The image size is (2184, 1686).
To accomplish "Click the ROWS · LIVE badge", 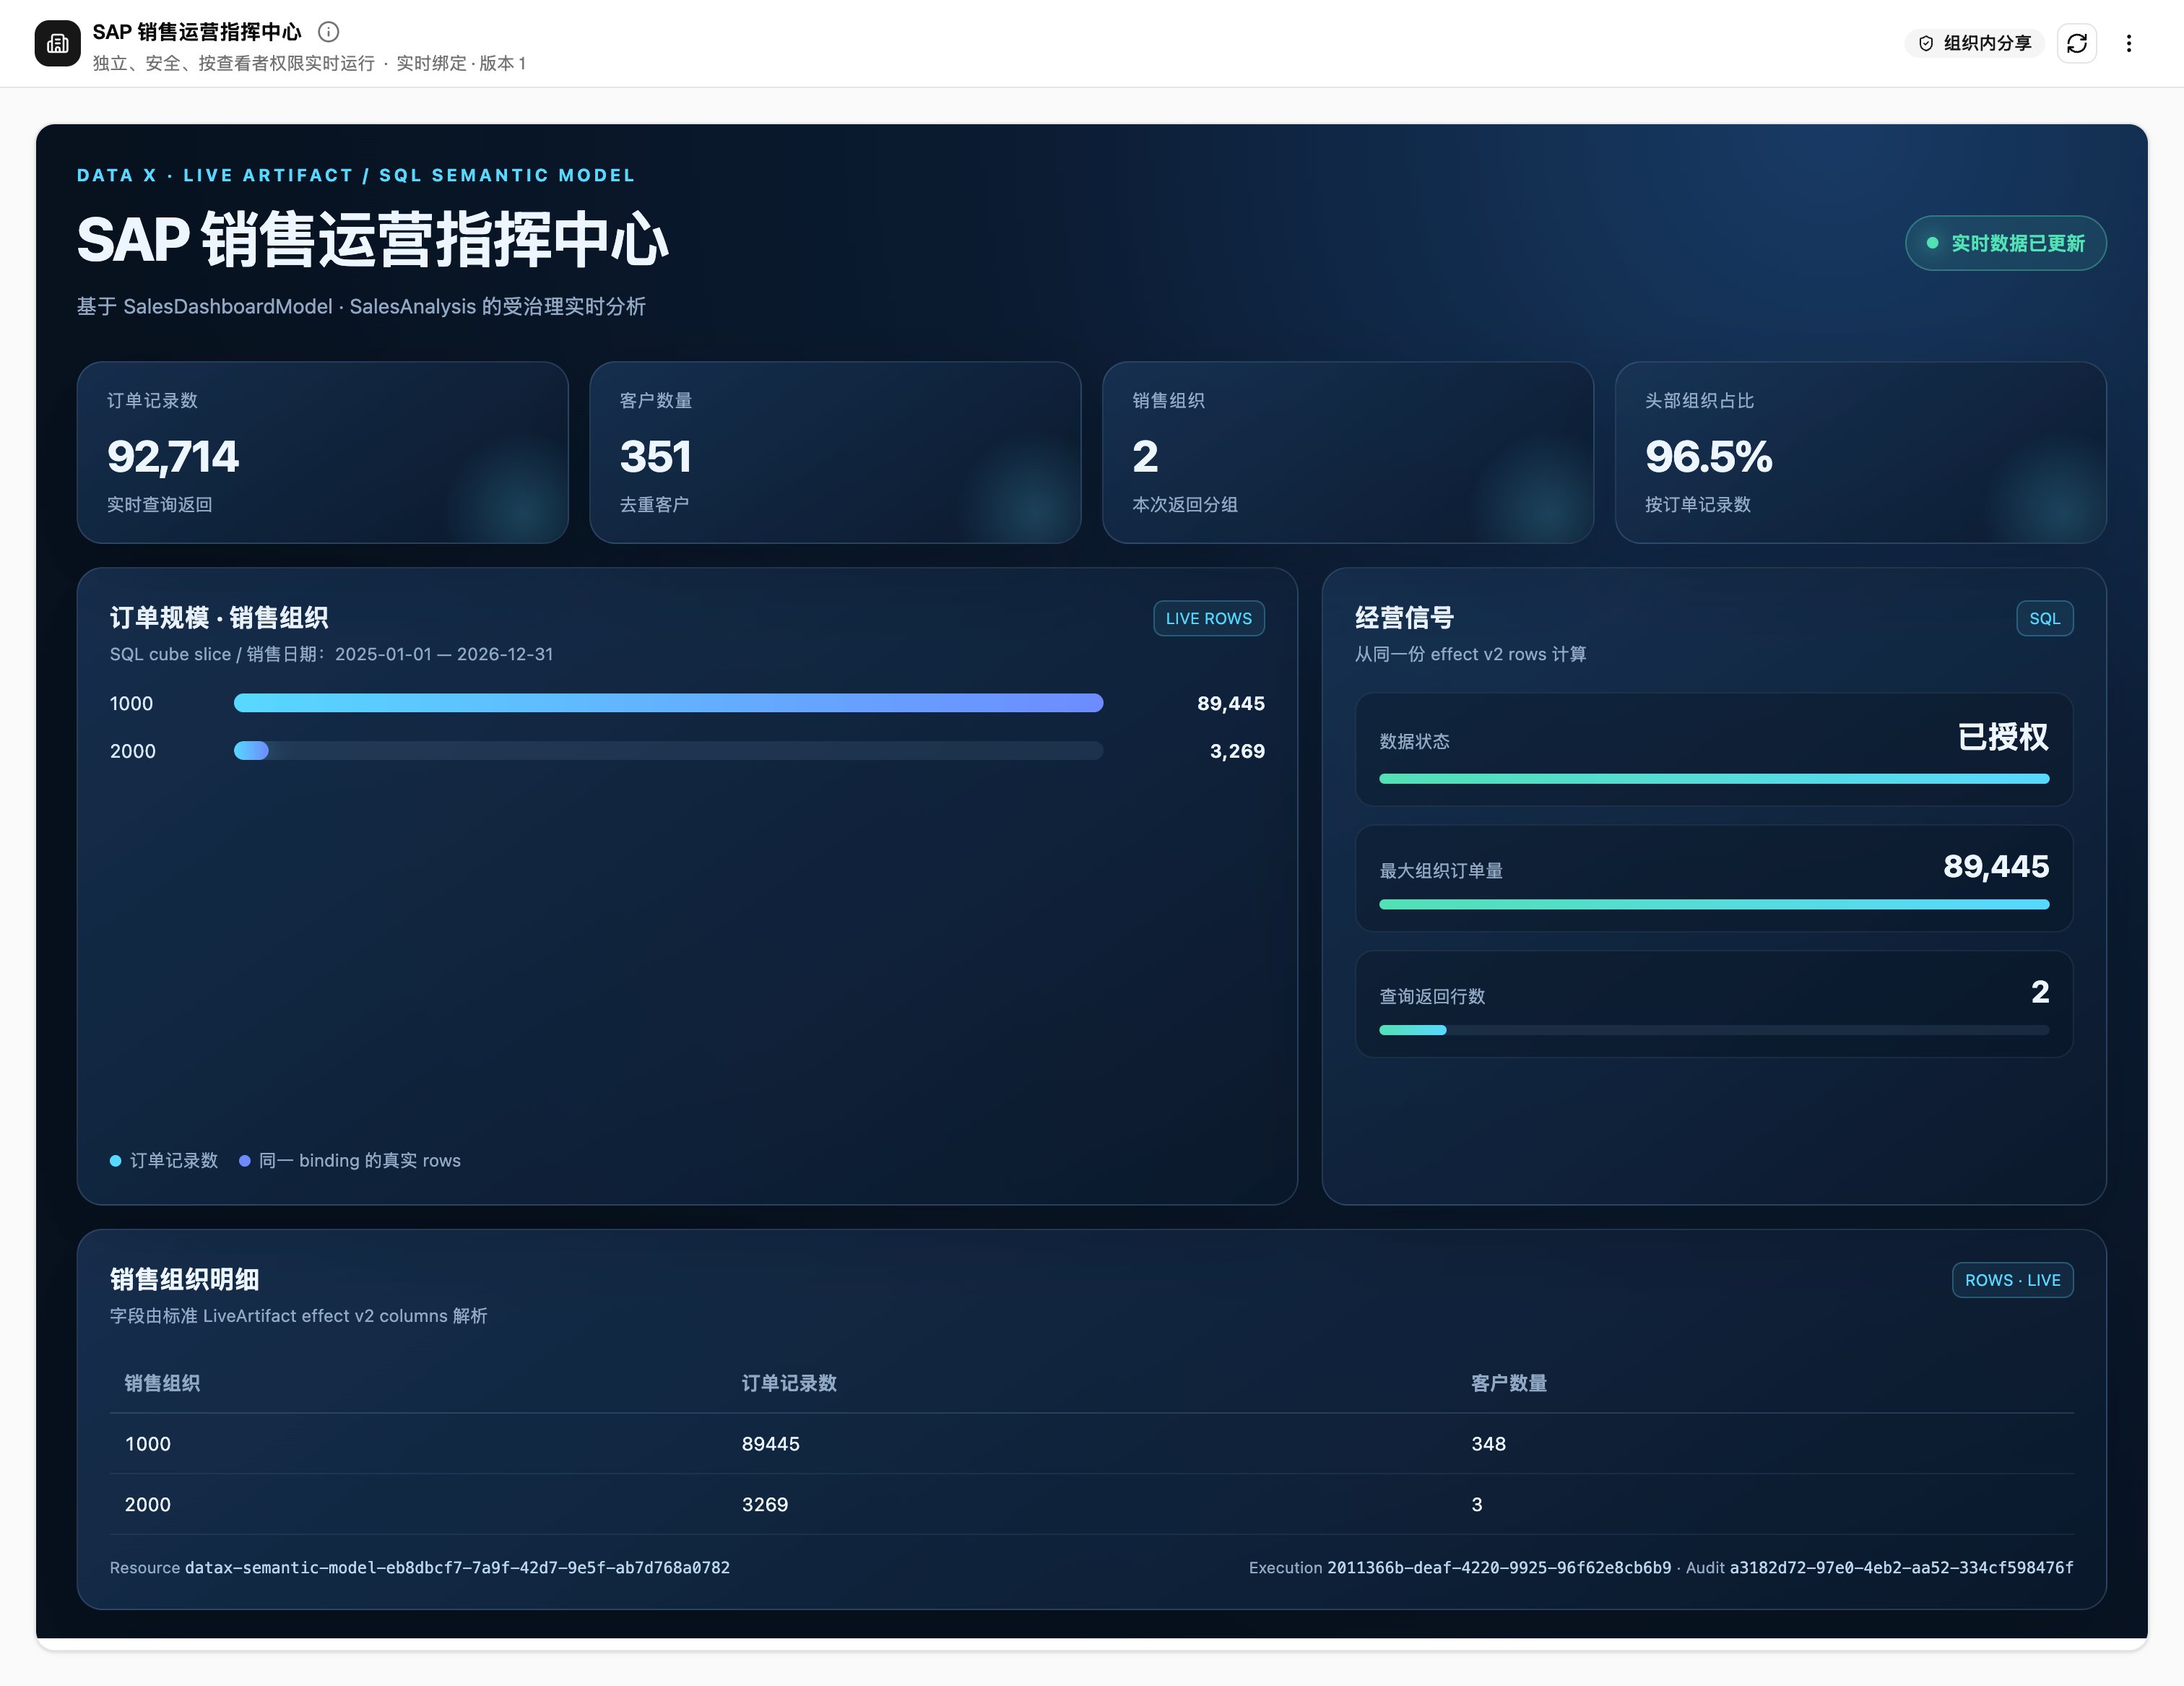I will tap(2012, 1280).
